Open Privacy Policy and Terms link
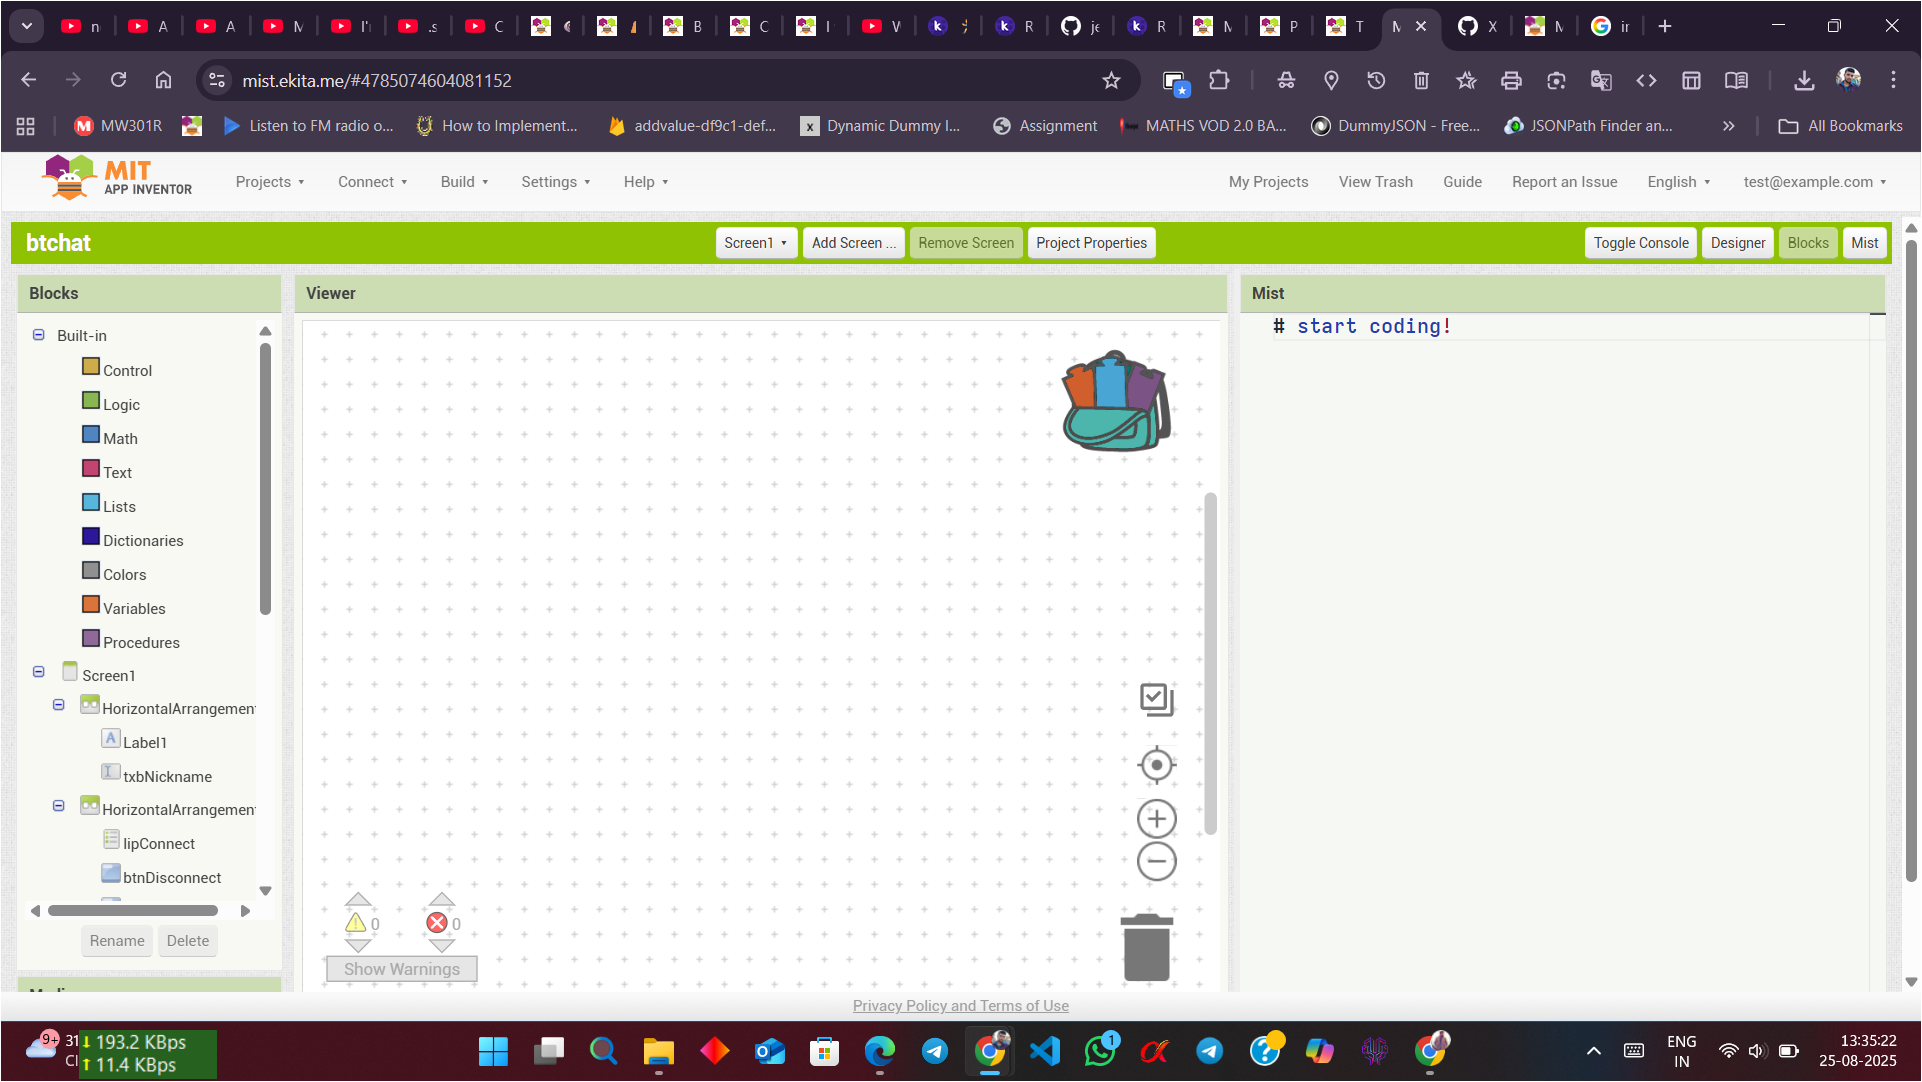This screenshot has width=1922, height=1082. (x=960, y=1006)
